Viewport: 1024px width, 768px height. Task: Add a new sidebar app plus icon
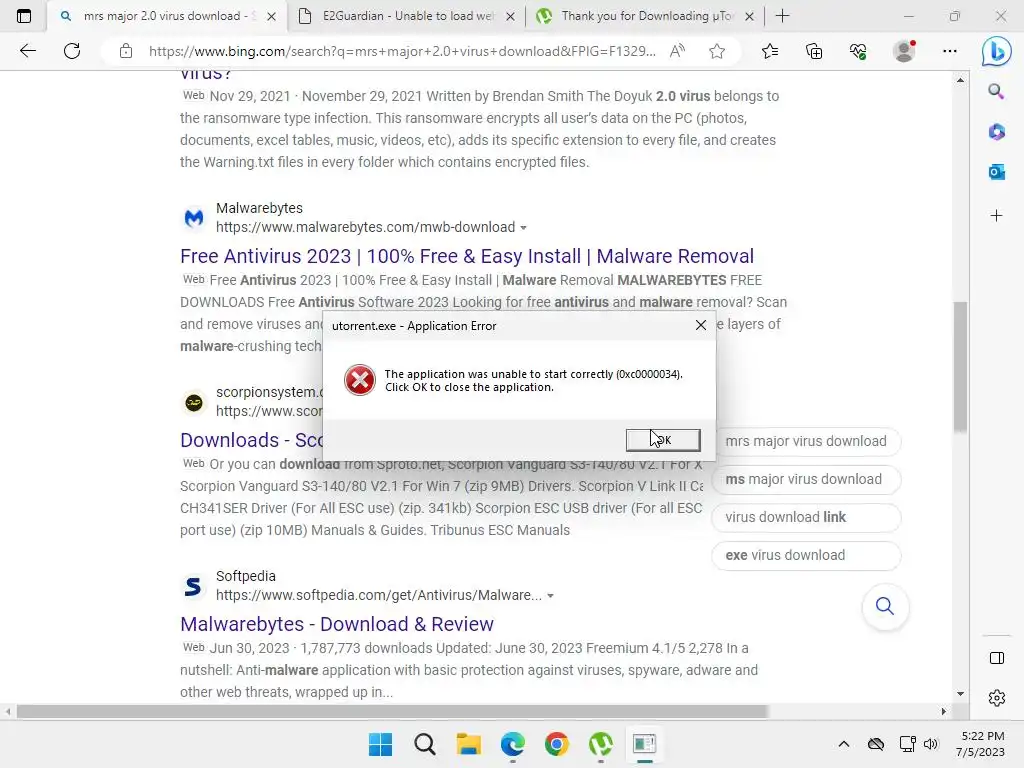[997, 216]
